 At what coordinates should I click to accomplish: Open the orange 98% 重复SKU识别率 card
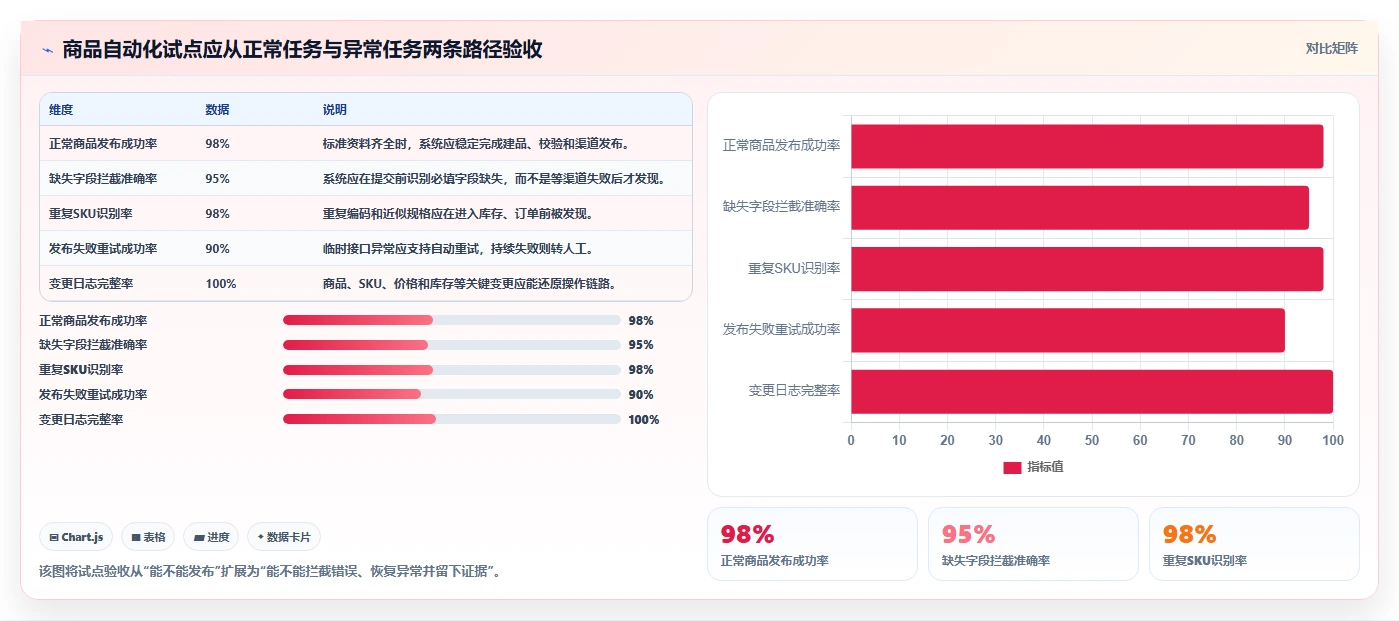tap(1254, 544)
